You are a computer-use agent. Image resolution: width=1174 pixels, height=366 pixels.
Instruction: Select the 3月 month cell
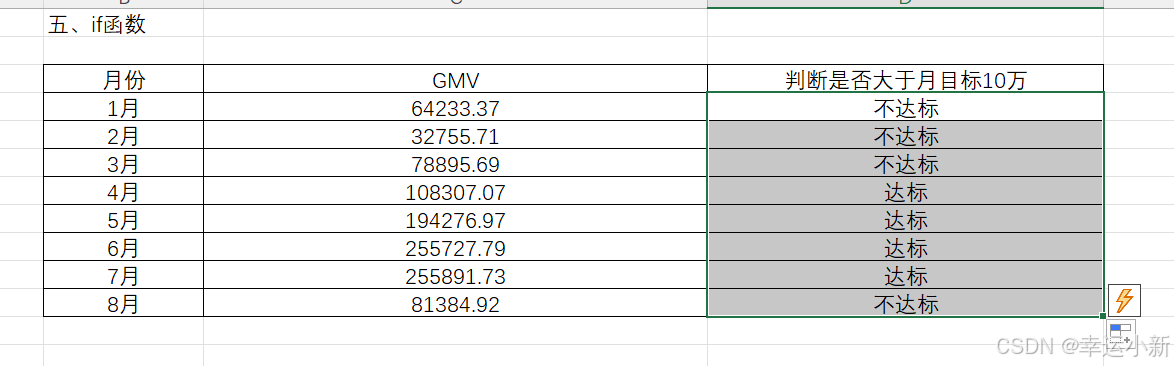coord(124,163)
